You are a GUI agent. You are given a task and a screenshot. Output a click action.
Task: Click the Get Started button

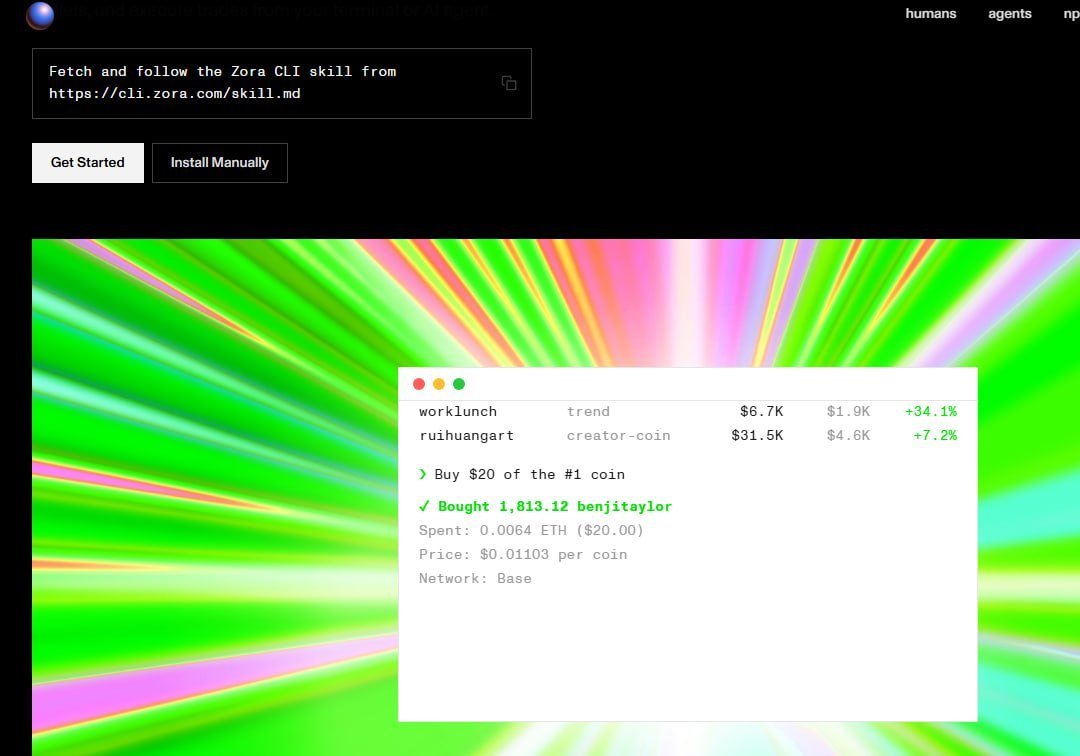[87, 162]
